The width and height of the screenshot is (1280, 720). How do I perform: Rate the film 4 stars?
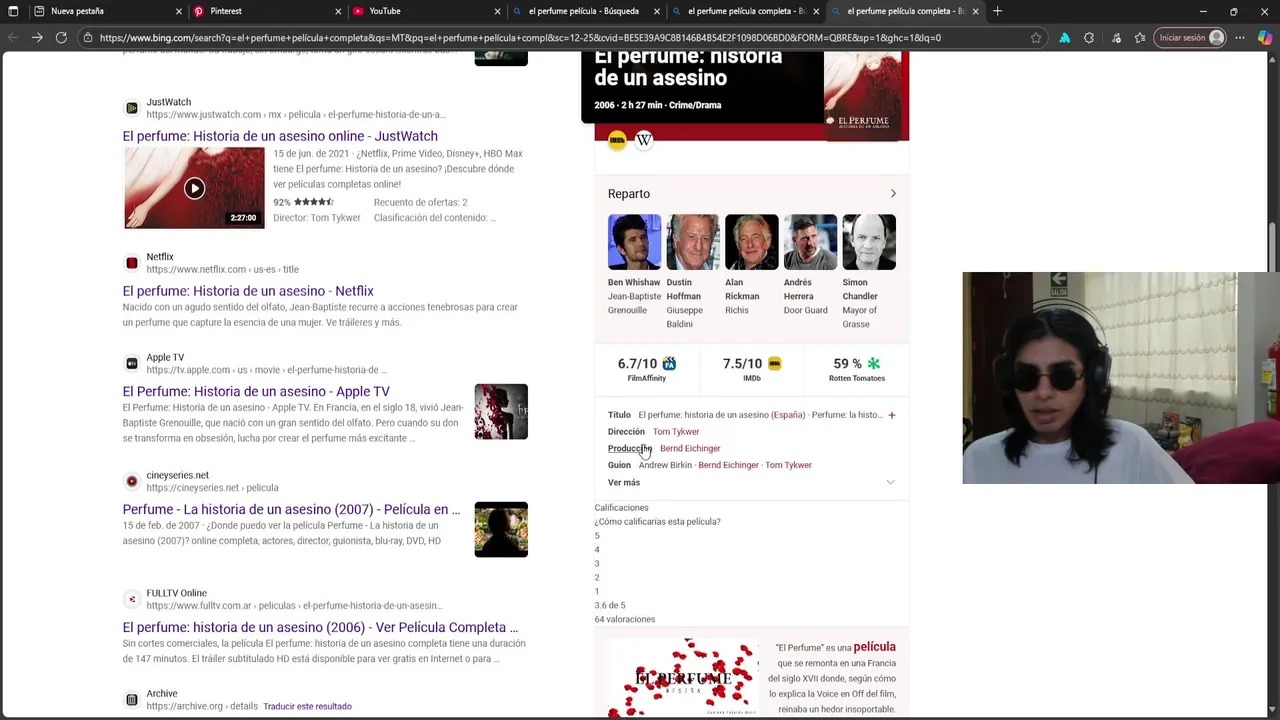pyautogui.click(x=597, y=550)
